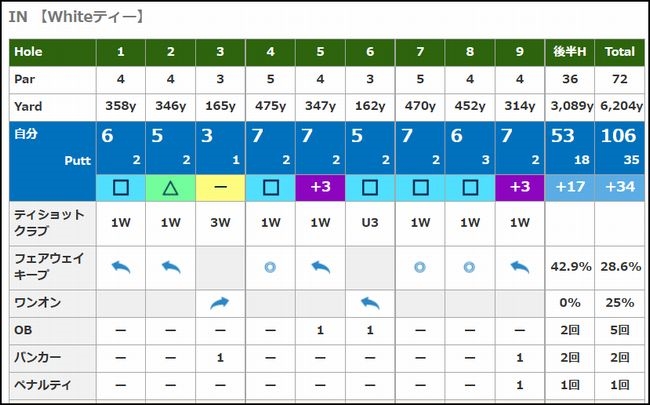Select the triangle score symbol on hole 2

[171, 186]
